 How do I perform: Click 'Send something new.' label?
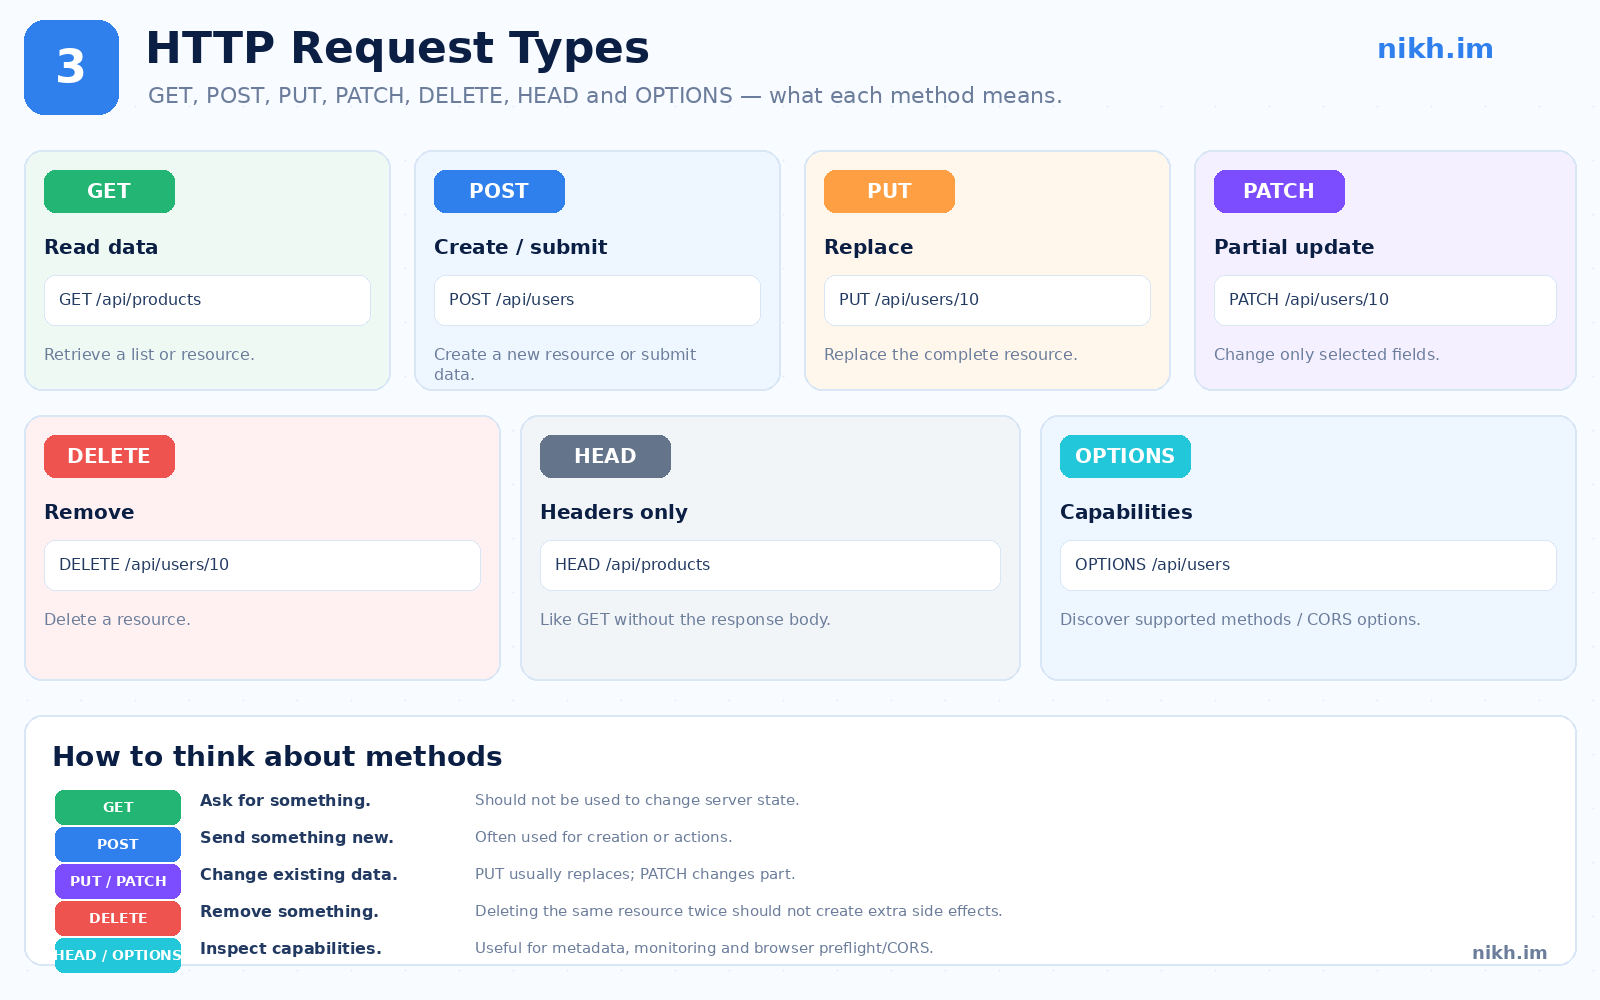coord(297,837)
